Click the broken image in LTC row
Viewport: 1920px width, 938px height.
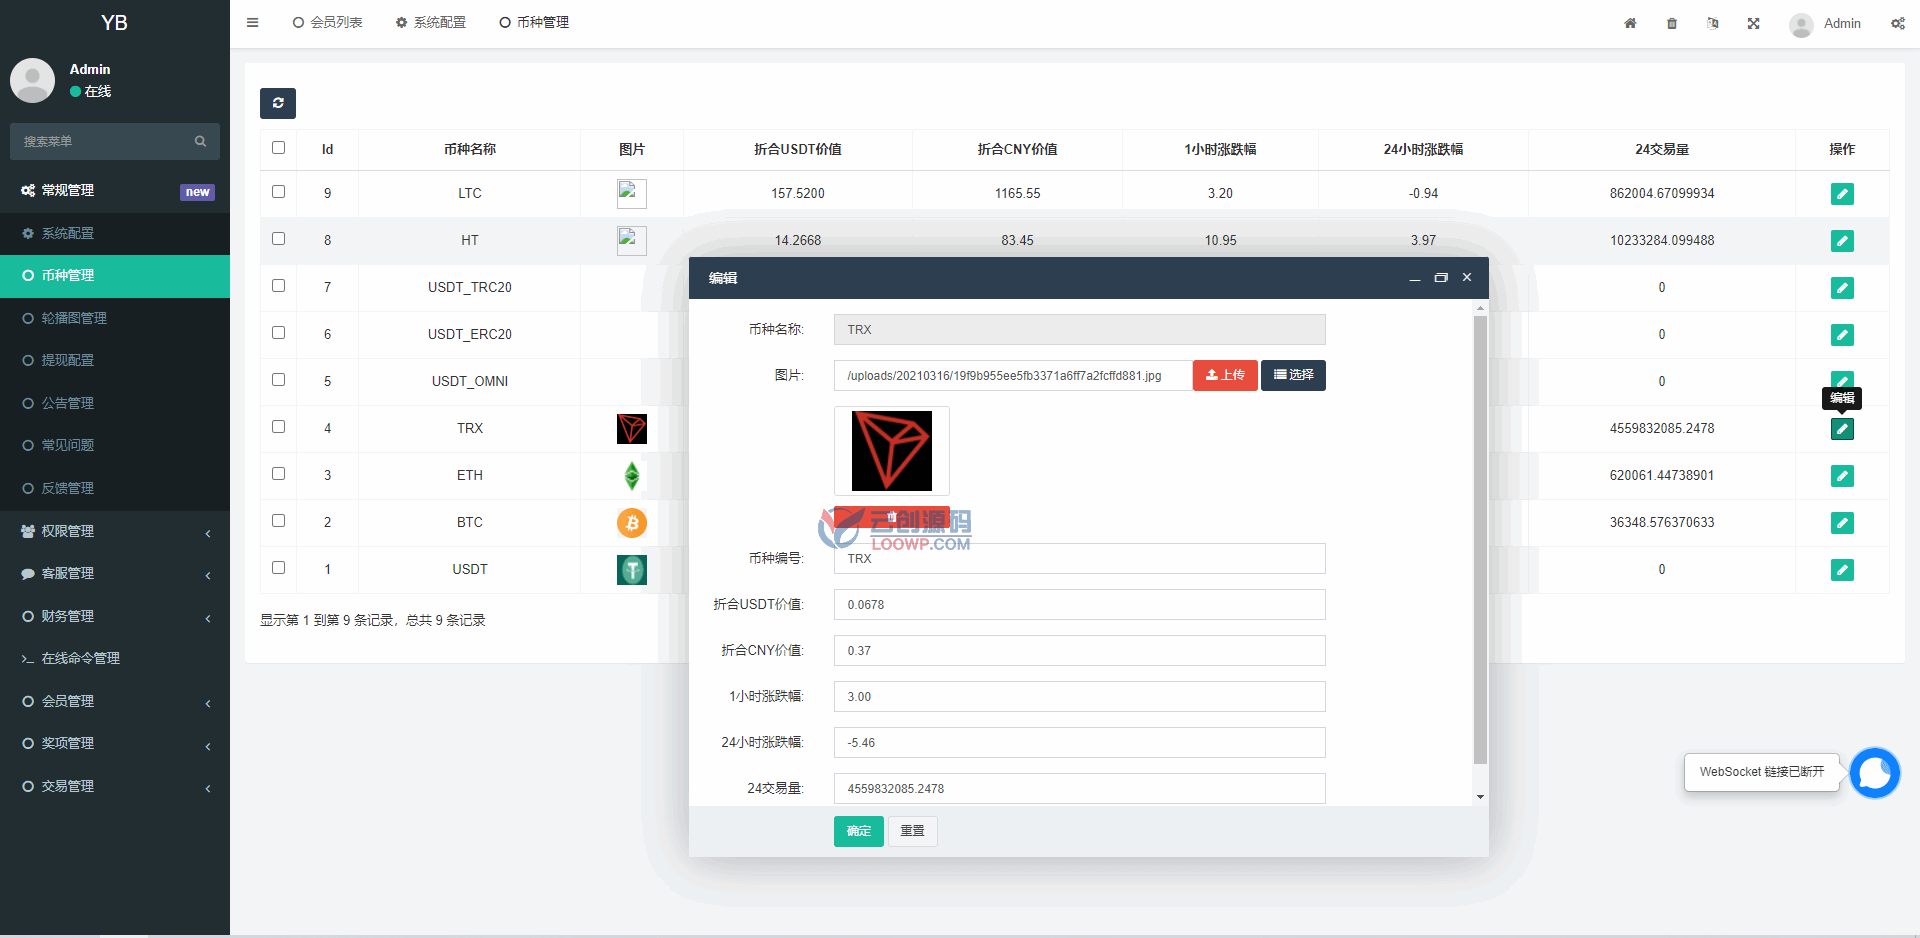tap(632, 194)
